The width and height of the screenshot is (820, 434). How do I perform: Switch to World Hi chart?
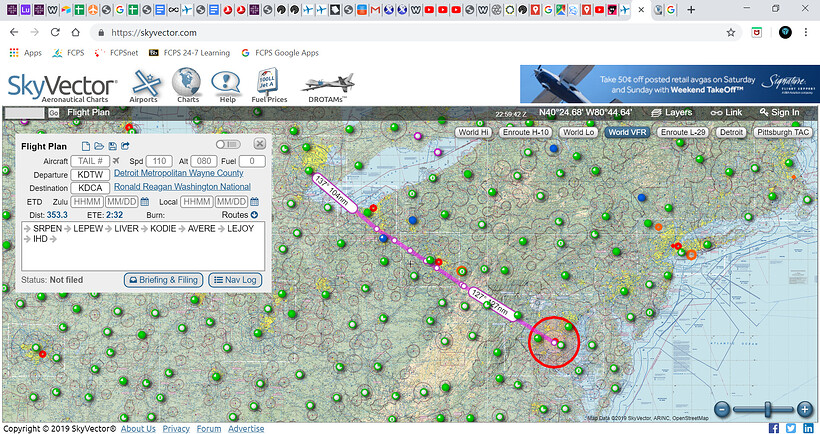pyautogui.click(x=473, y=132)
